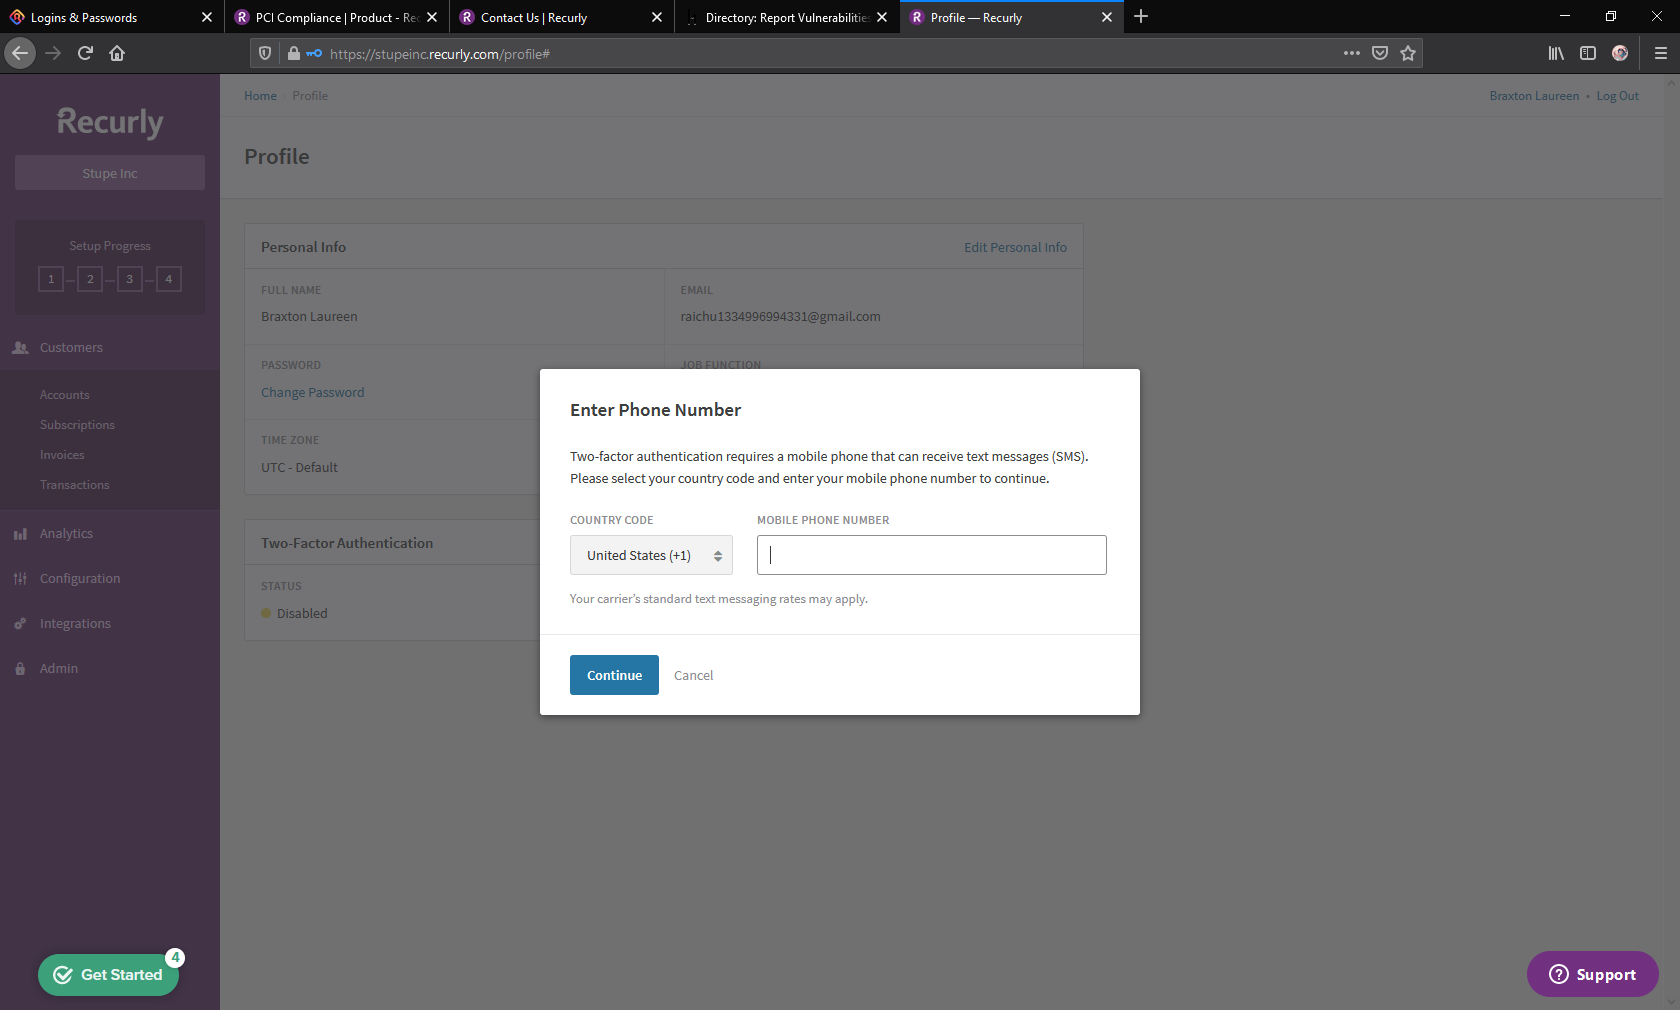The width and height of the screenshot is (1680, 1010).
Task: Cancel the phone number dialog
Action: point(693,675)
